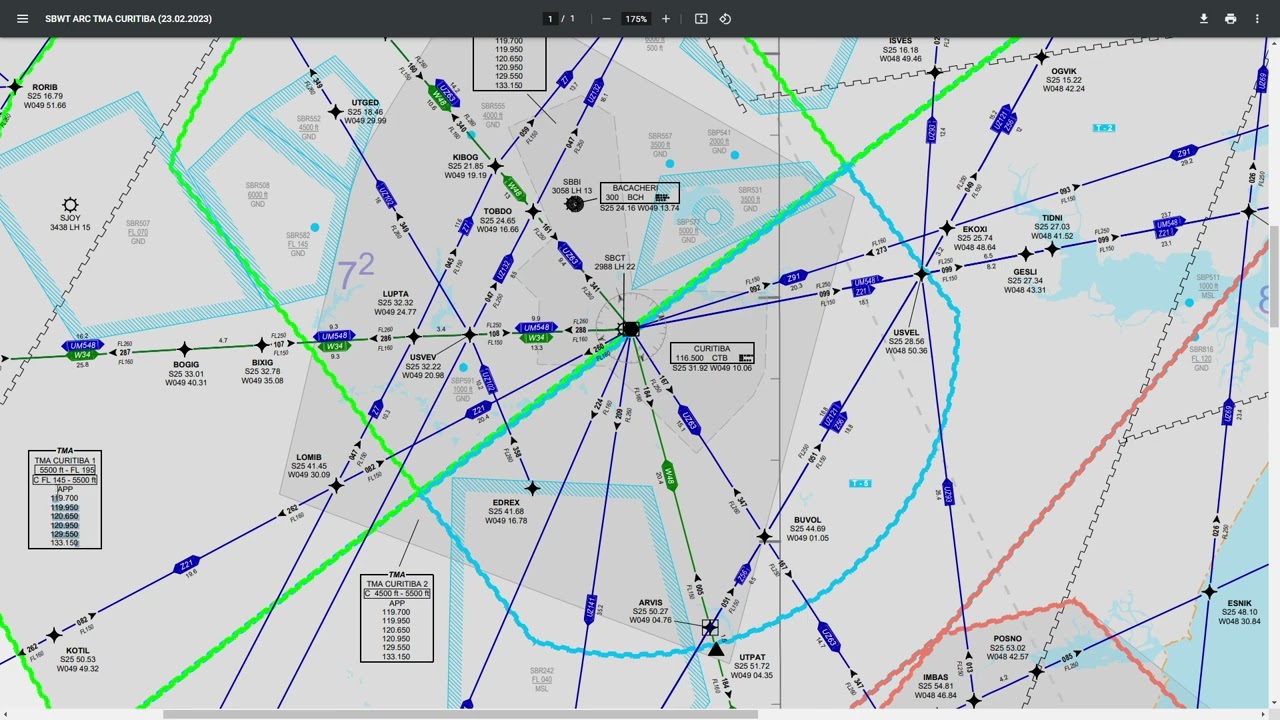Rotate the chart counterclockwise
This screenshot has height=720, width=1280.
coord(725,19)
